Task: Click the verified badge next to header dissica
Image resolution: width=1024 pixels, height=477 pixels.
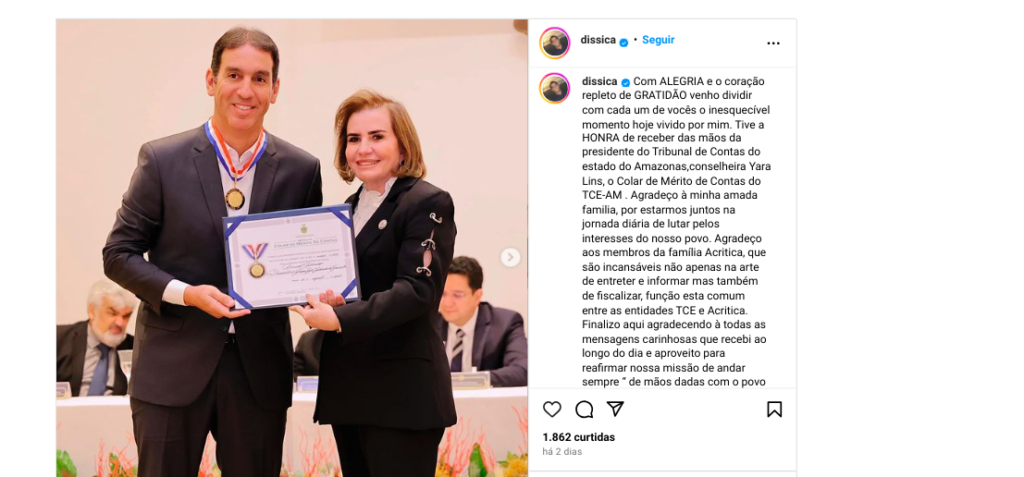Action: 624,41
